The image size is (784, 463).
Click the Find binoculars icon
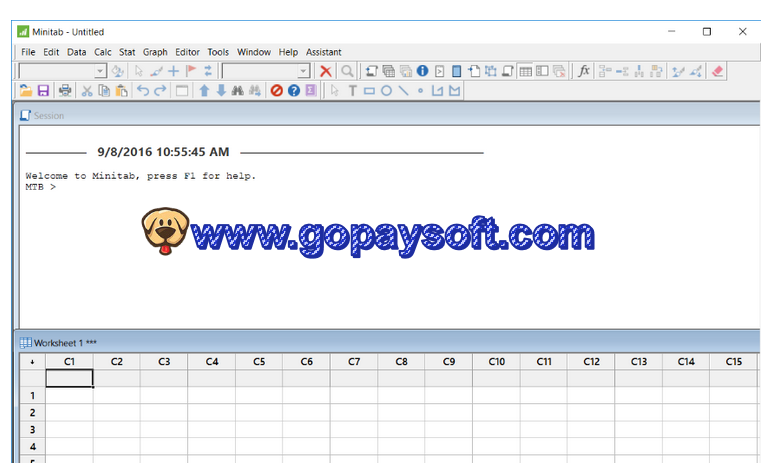238,90
